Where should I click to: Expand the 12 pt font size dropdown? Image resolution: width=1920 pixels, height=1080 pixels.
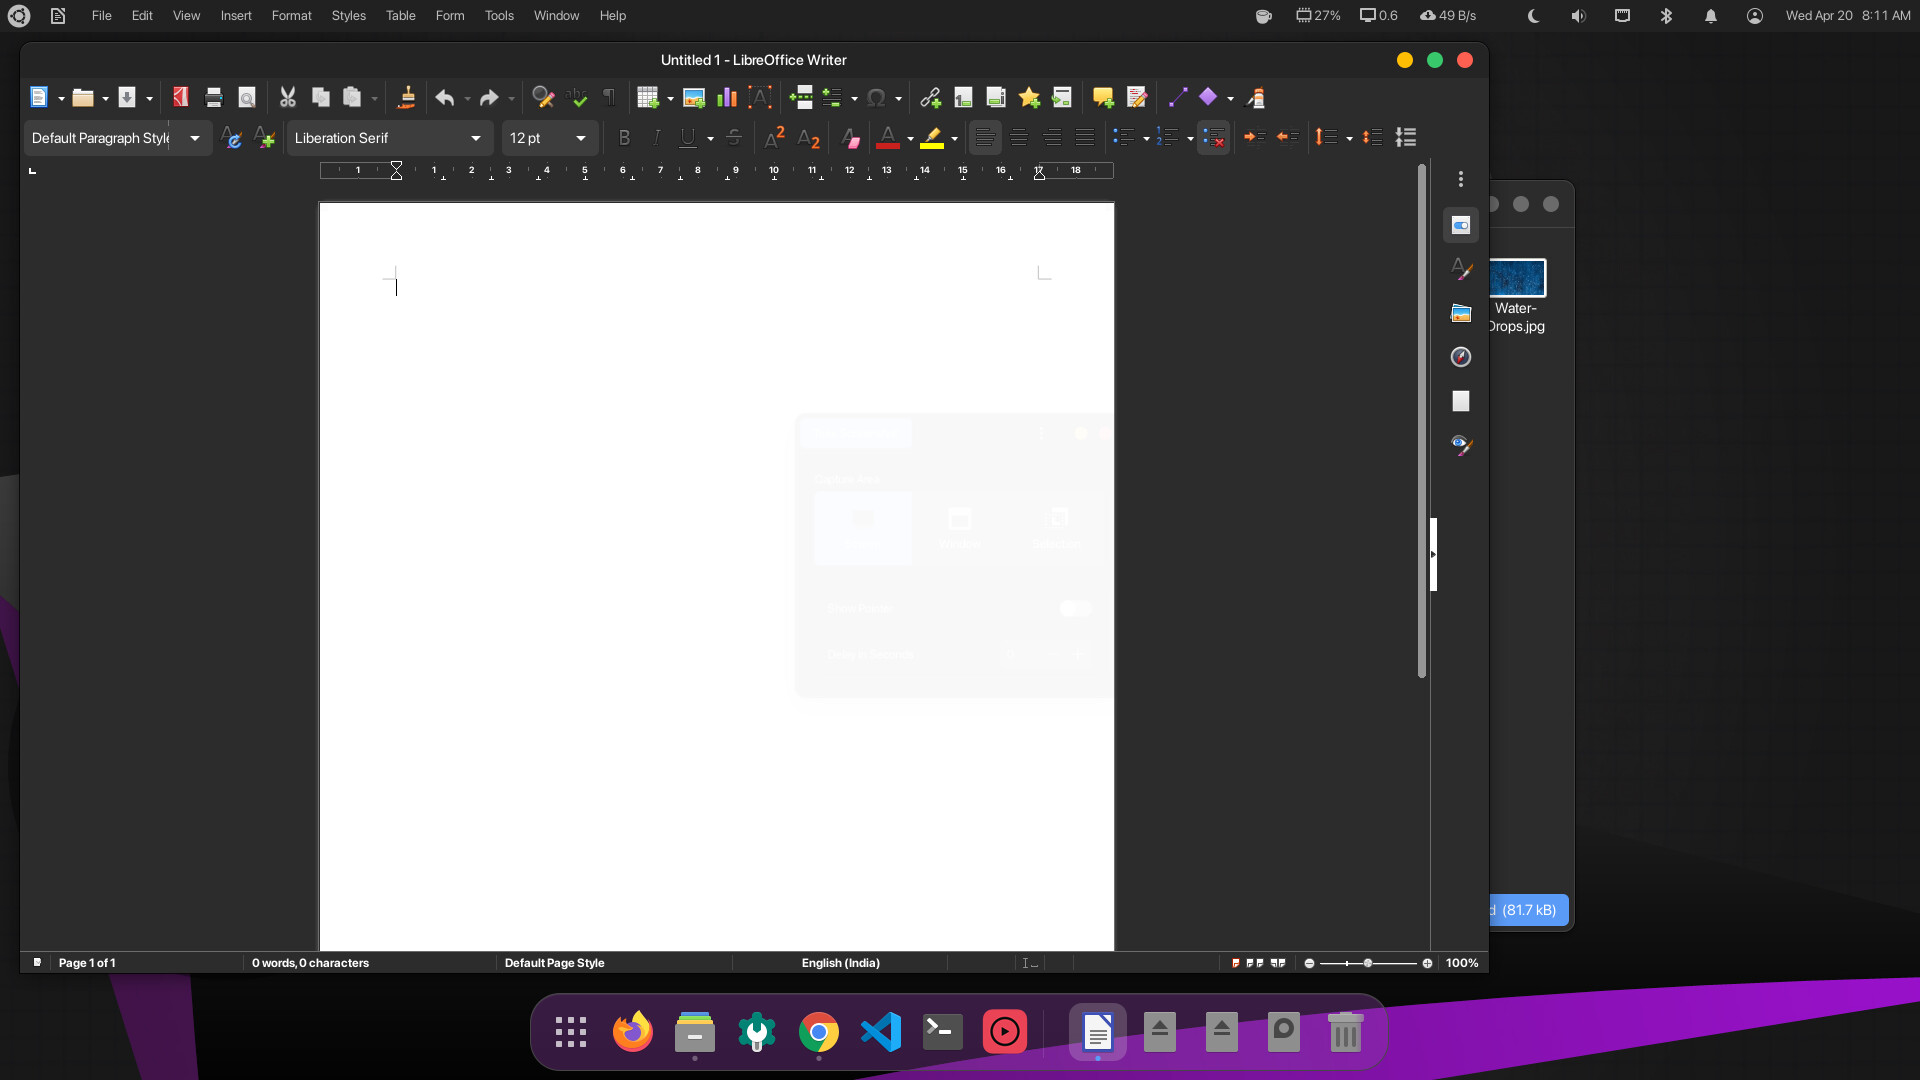[581, 138]
